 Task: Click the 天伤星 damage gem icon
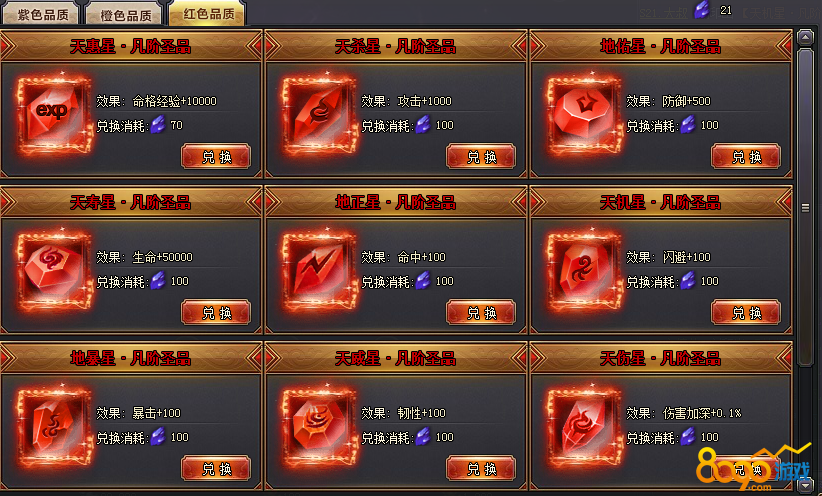point(583,427)
